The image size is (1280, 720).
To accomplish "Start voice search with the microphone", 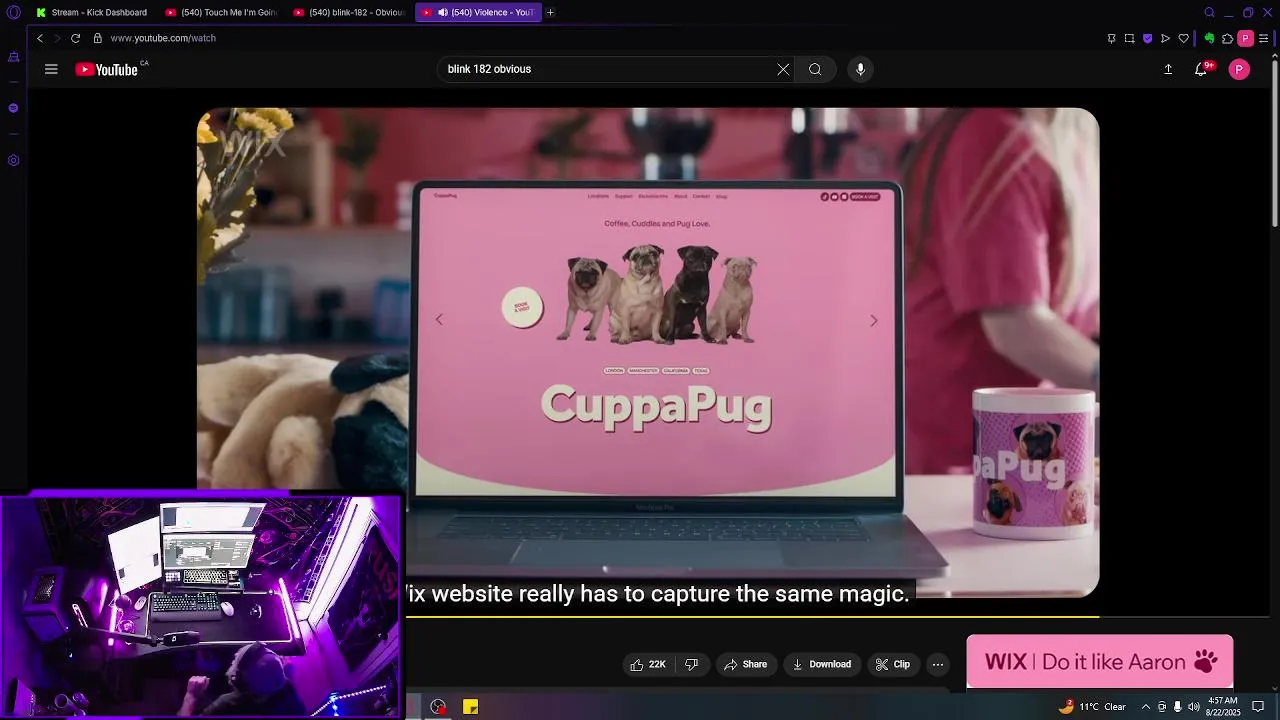I will coord(860,69).
